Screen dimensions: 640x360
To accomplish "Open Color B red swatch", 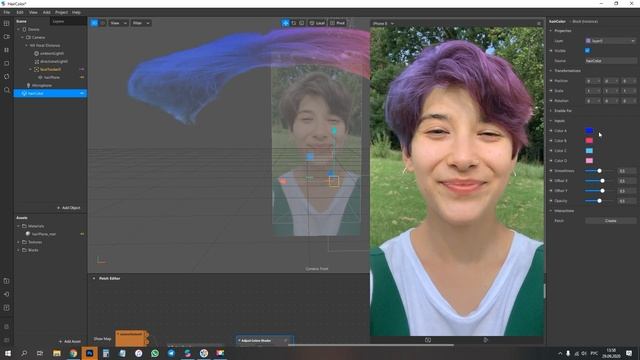I will coord(589,140).
